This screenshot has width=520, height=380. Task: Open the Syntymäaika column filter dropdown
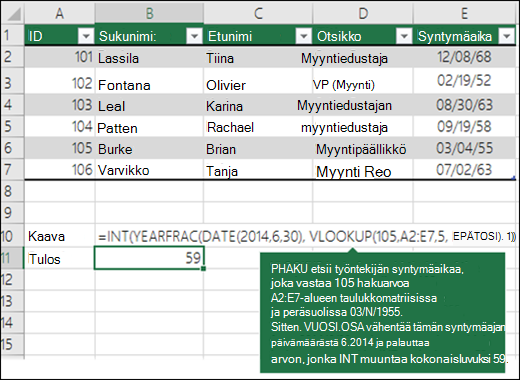pyautogui.click(x=507, y=36)
